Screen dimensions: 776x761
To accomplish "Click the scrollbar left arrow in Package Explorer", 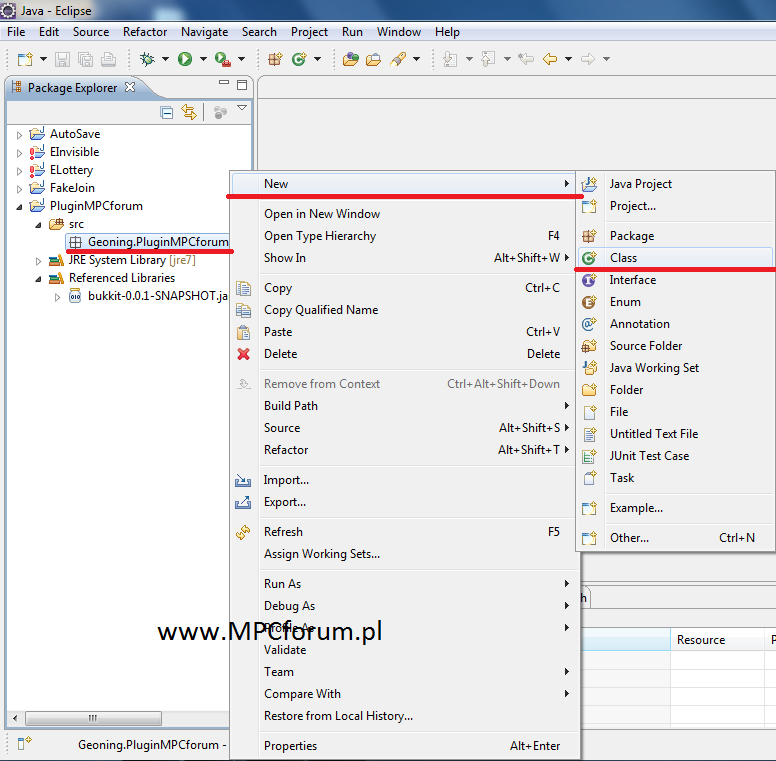I will (x=15, y=718).
